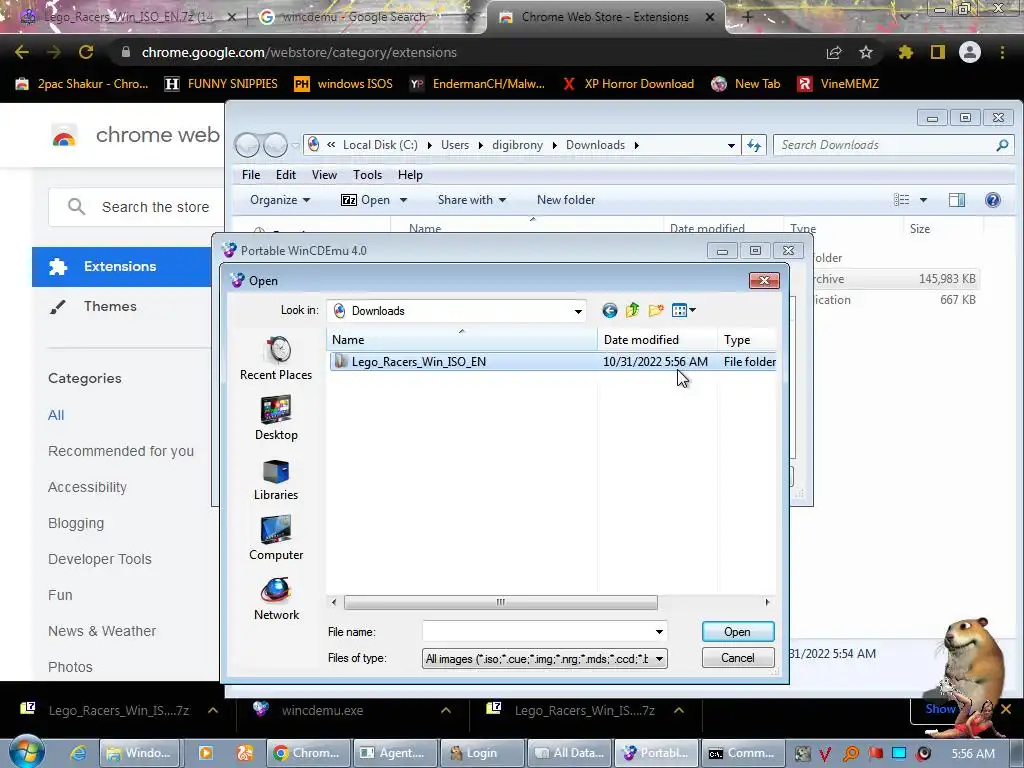This screenshot has width=1024, height=768.
Task: Open Chrome side panel icon
Action: [x=938, y=52]
